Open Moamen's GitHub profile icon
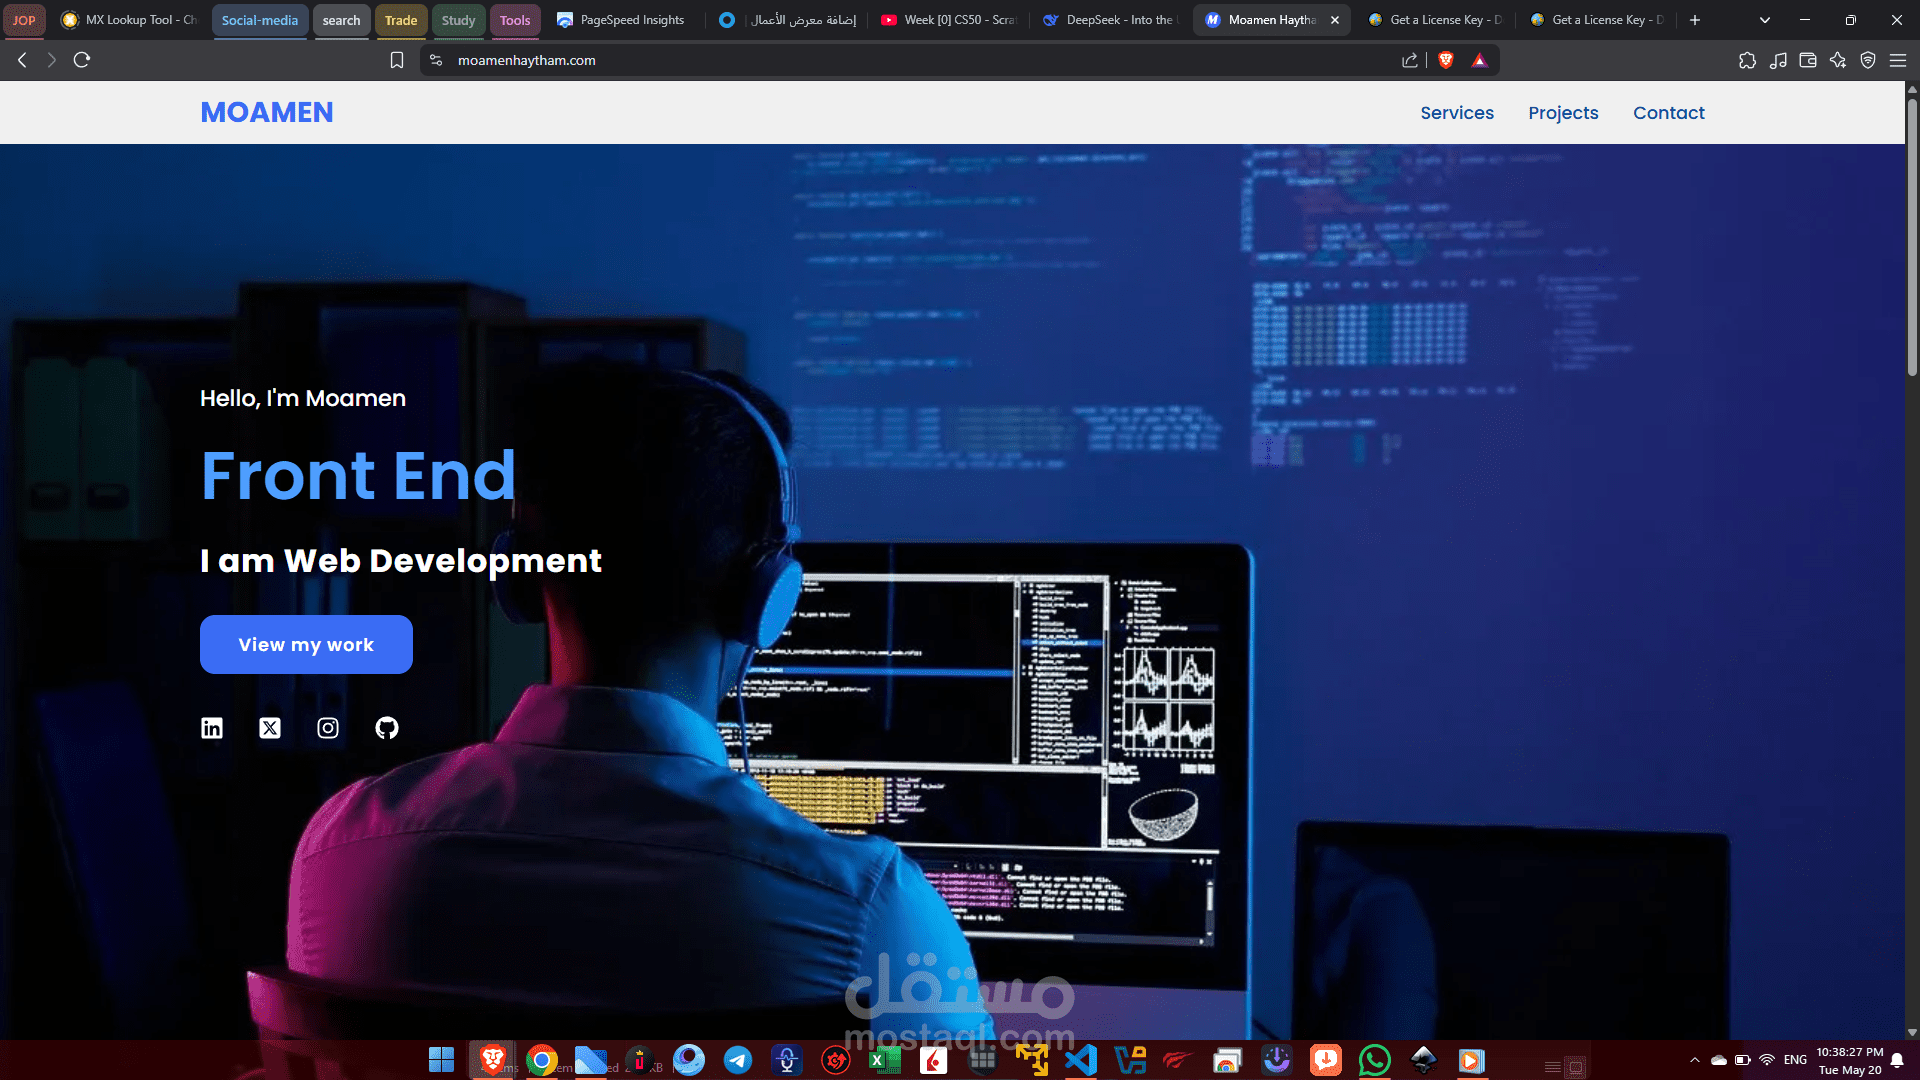Image resolution: width=1920 pixels, height=1080 pixels. pyautogui.click(x=386, y=728)
